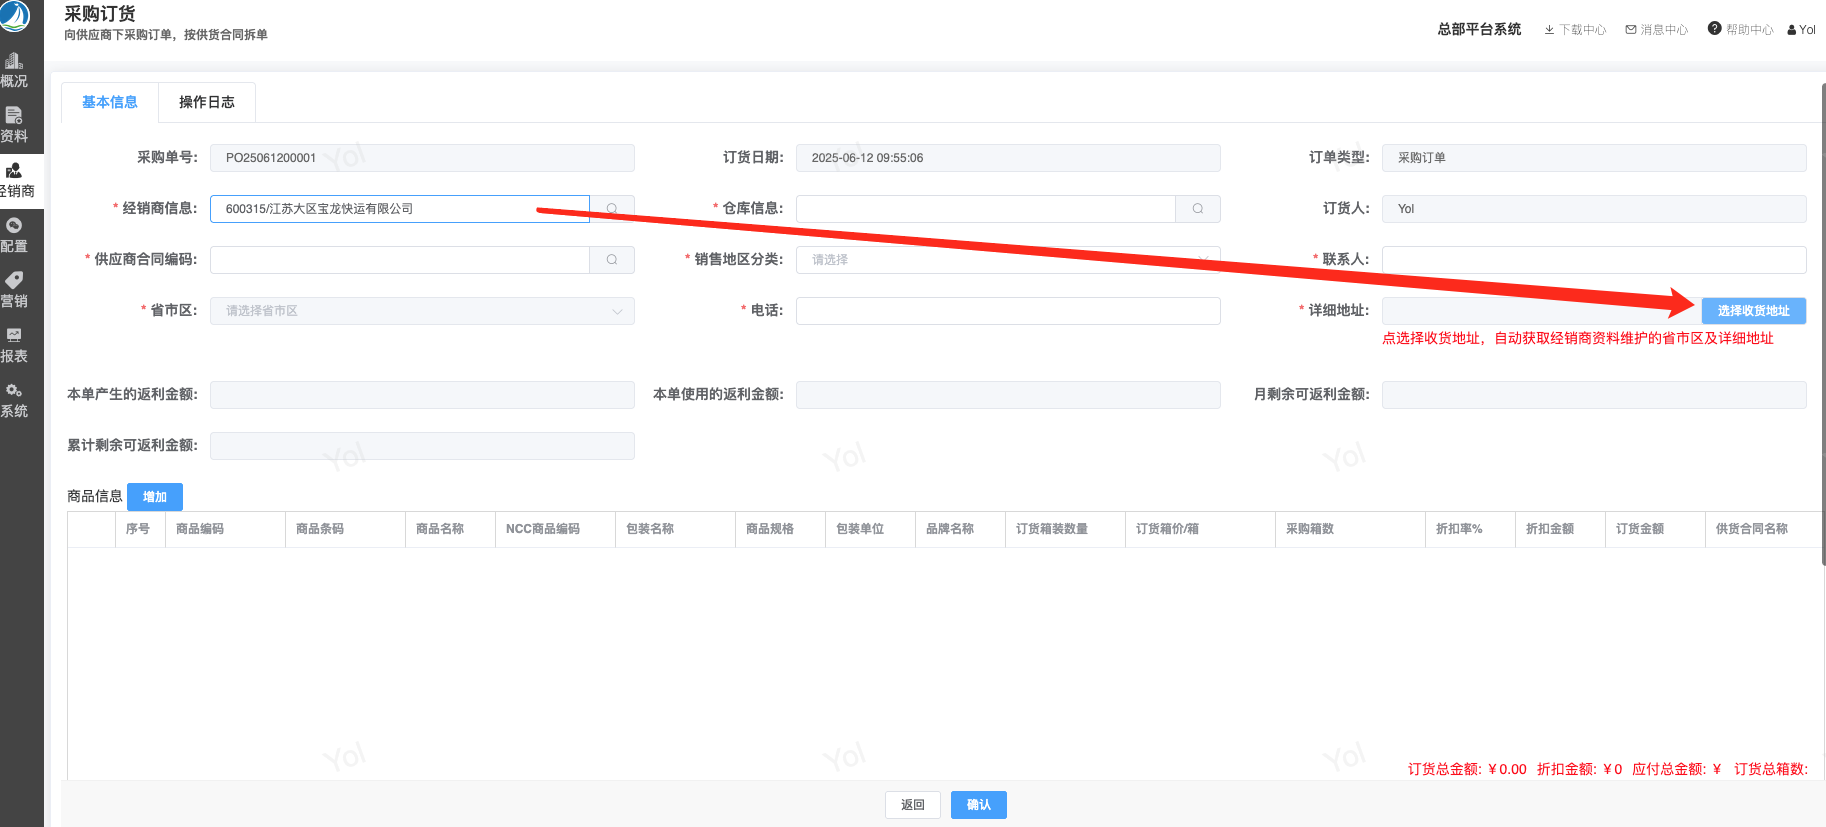Click the vertical scrollbar on the right
1826x827 pixels.
pyautogui.click(x=1823, y=325)
